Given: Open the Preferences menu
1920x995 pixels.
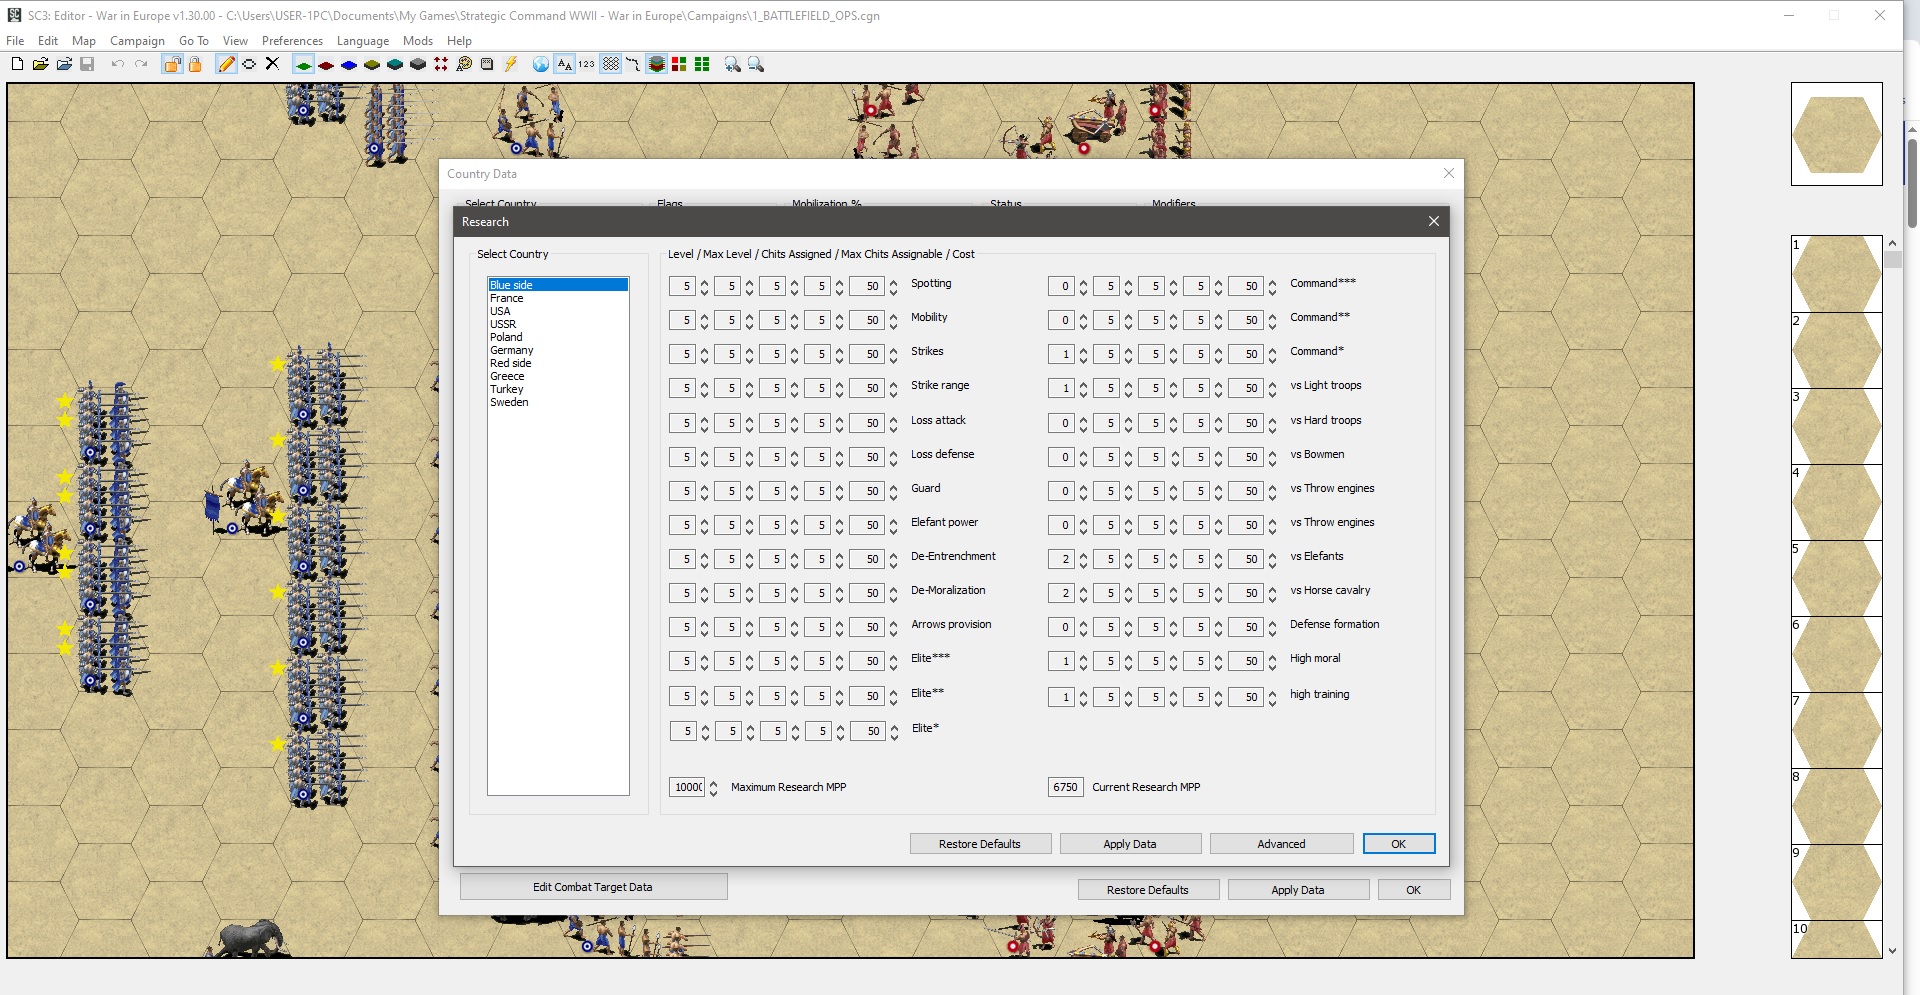Looking at the screenshot, I should (292, 41).
